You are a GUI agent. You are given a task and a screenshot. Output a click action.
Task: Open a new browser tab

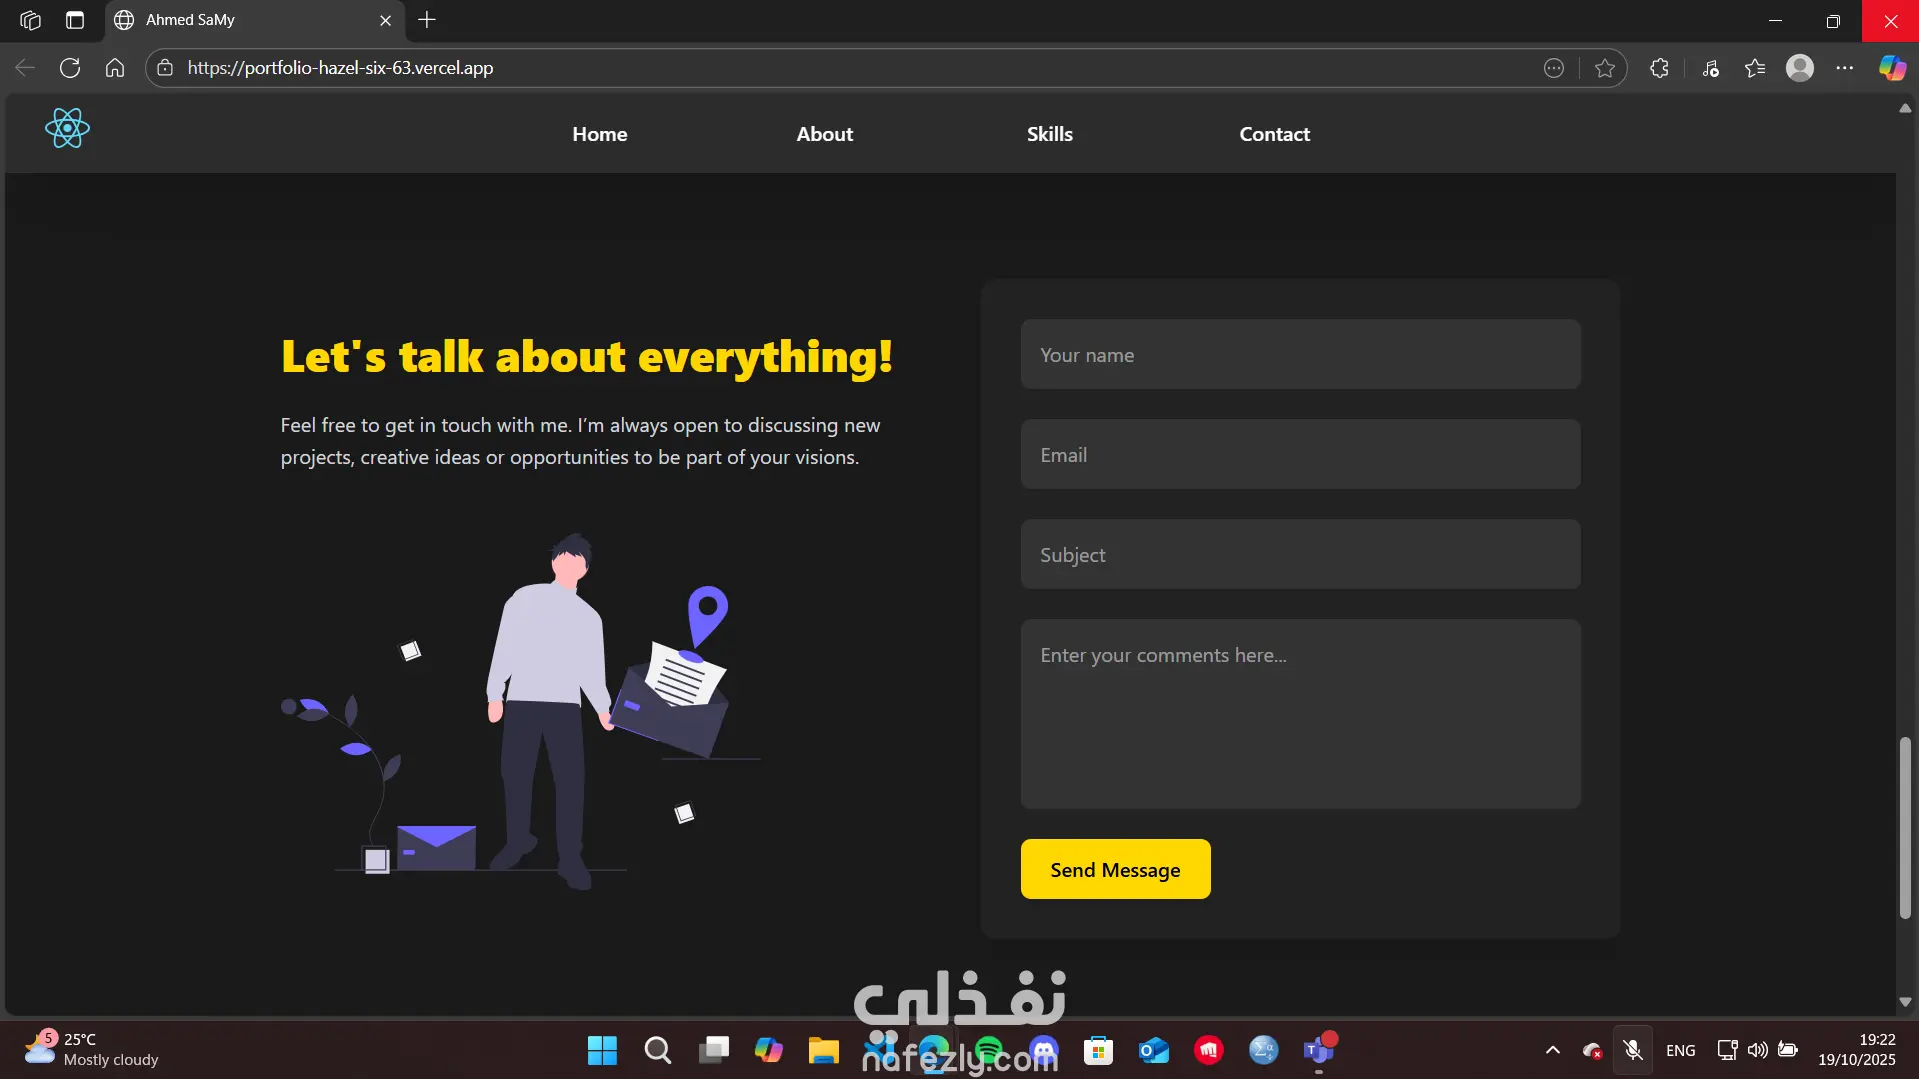(427, 20)
